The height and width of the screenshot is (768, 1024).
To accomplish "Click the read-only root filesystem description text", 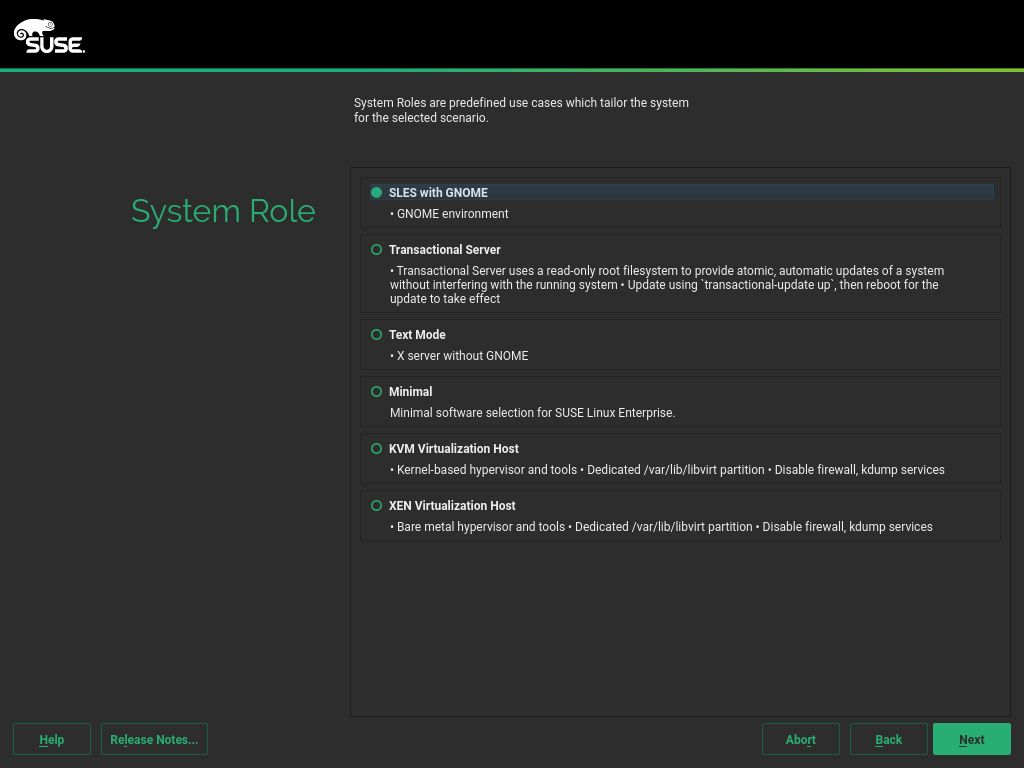I will (667, 285).
